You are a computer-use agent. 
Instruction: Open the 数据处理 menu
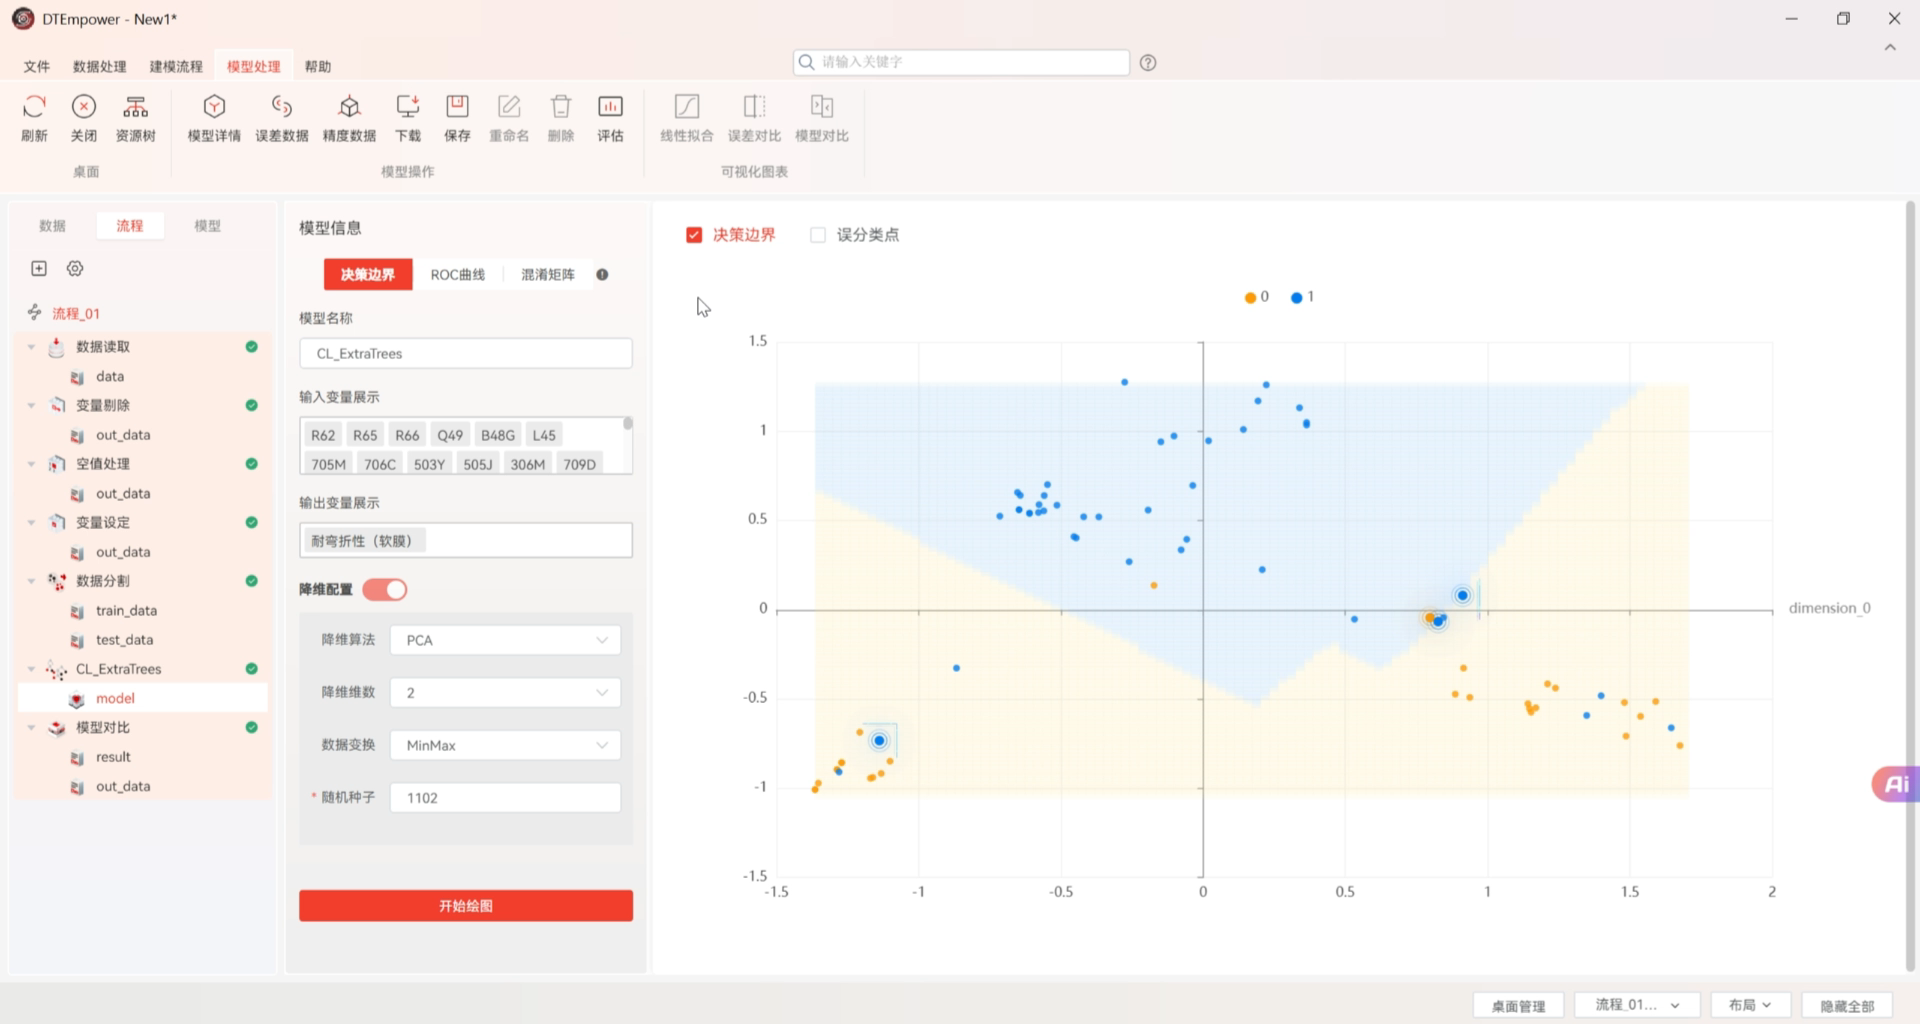click(x=99, y=66)
